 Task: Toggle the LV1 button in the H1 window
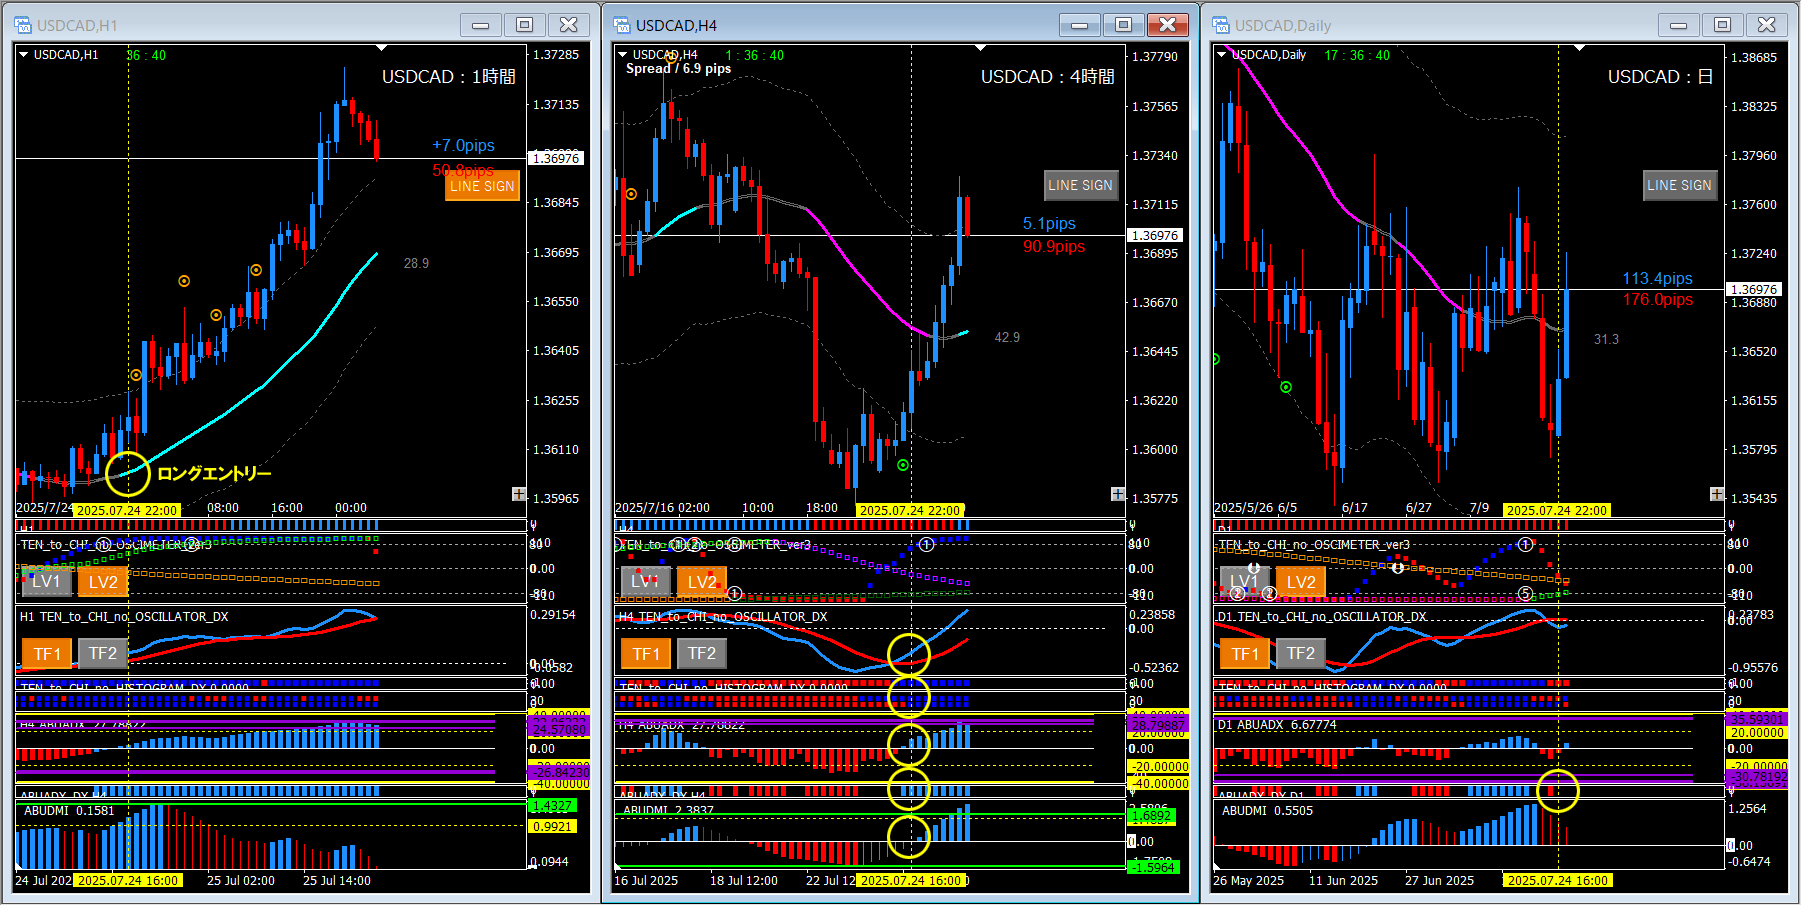(47, 582)
